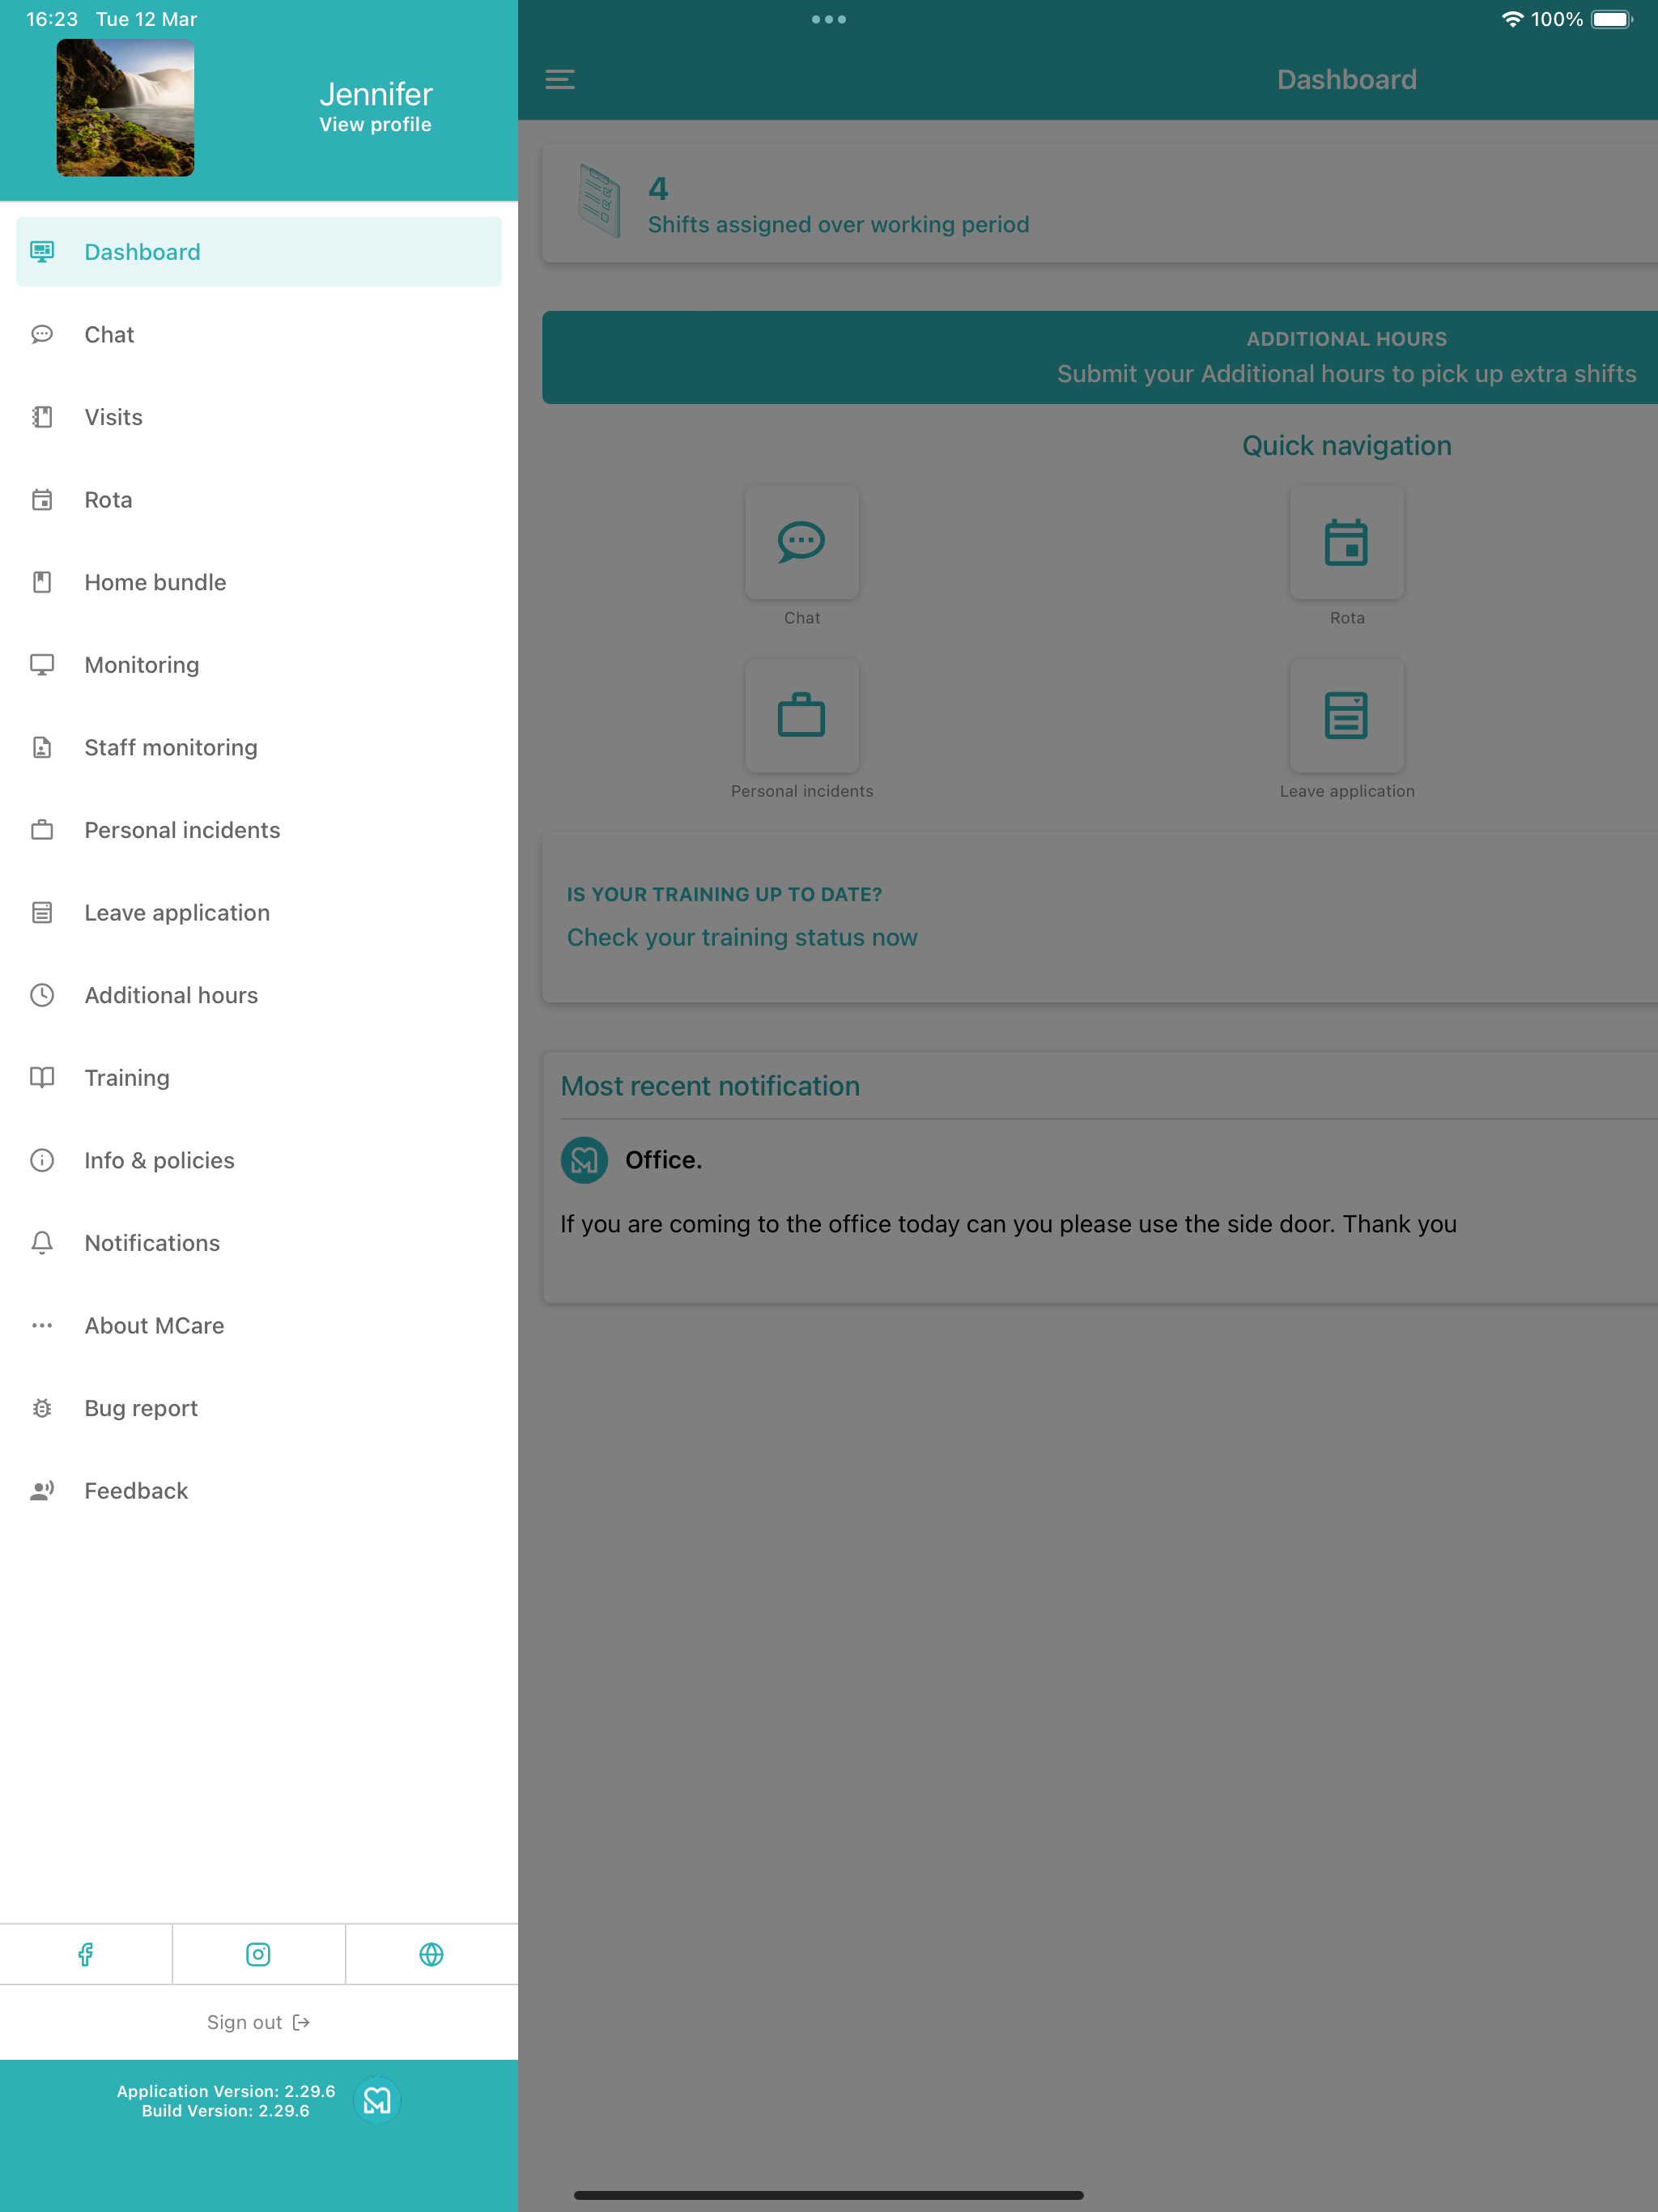The height and width of the screenshot is (2212, 1658).
Task: Tap the Office notification avatar icon
Action: point(584,1160)
